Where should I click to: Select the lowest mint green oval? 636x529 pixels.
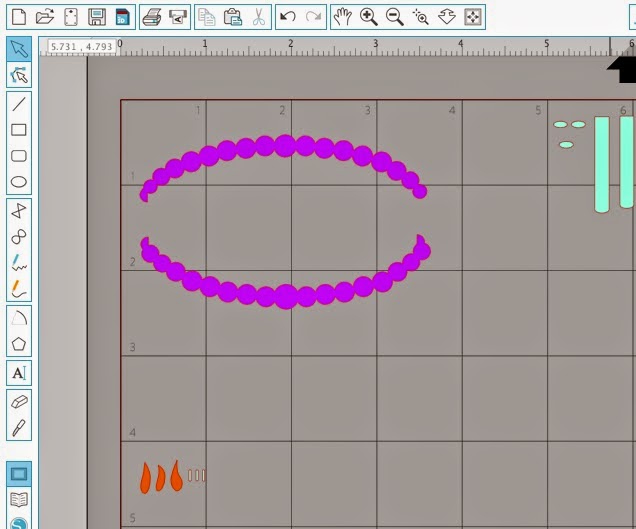coord(566,145)
